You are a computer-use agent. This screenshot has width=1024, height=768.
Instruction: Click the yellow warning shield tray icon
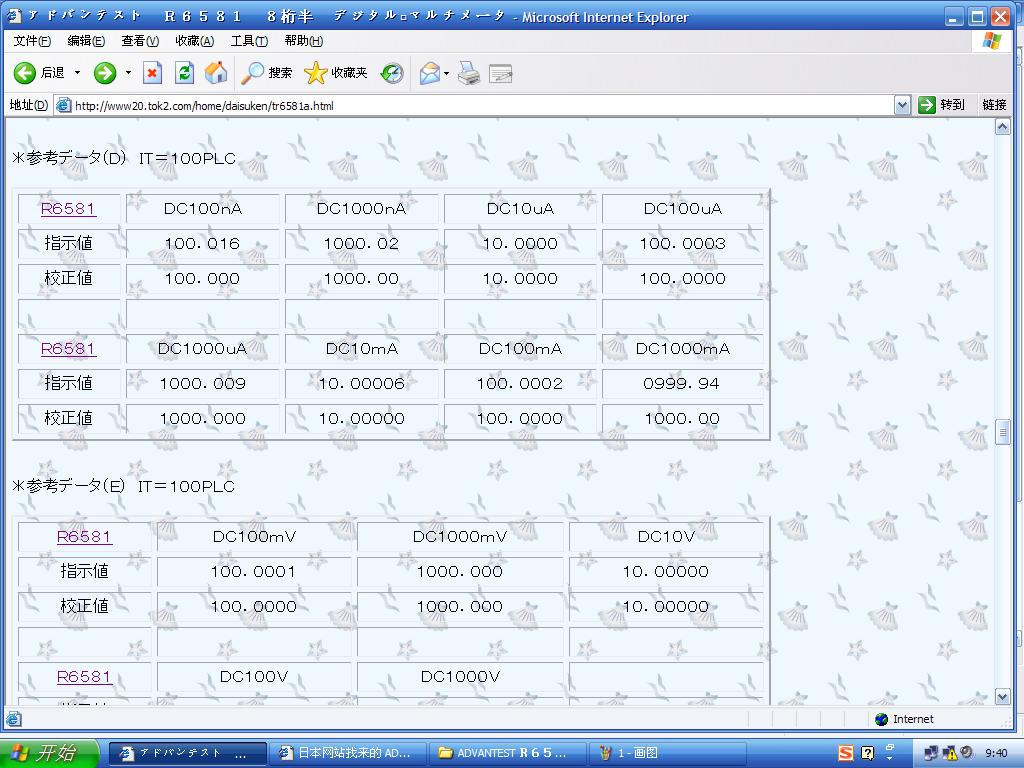point(950,754)
